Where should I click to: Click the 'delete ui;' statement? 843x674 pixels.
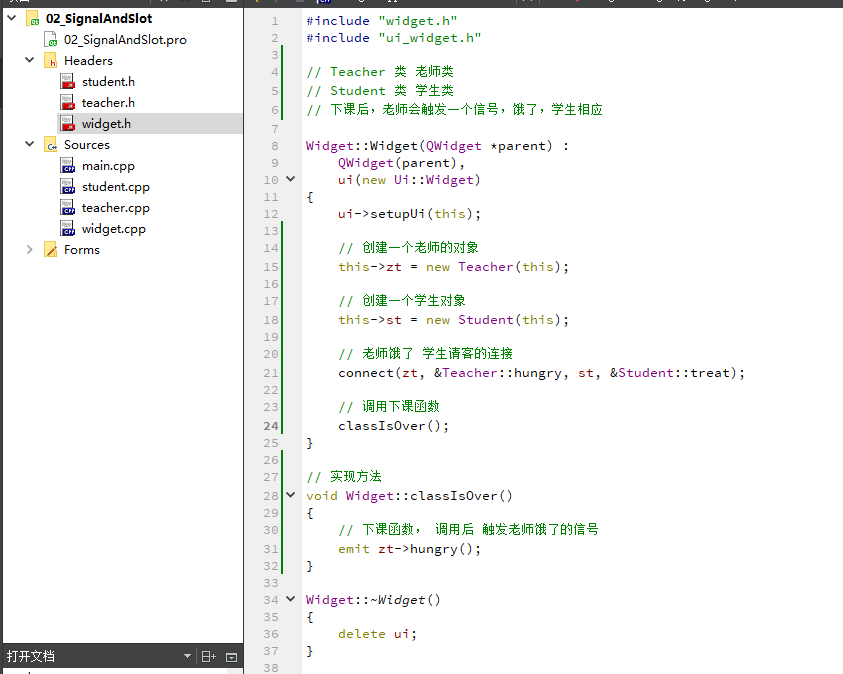(x=377, y=634)
